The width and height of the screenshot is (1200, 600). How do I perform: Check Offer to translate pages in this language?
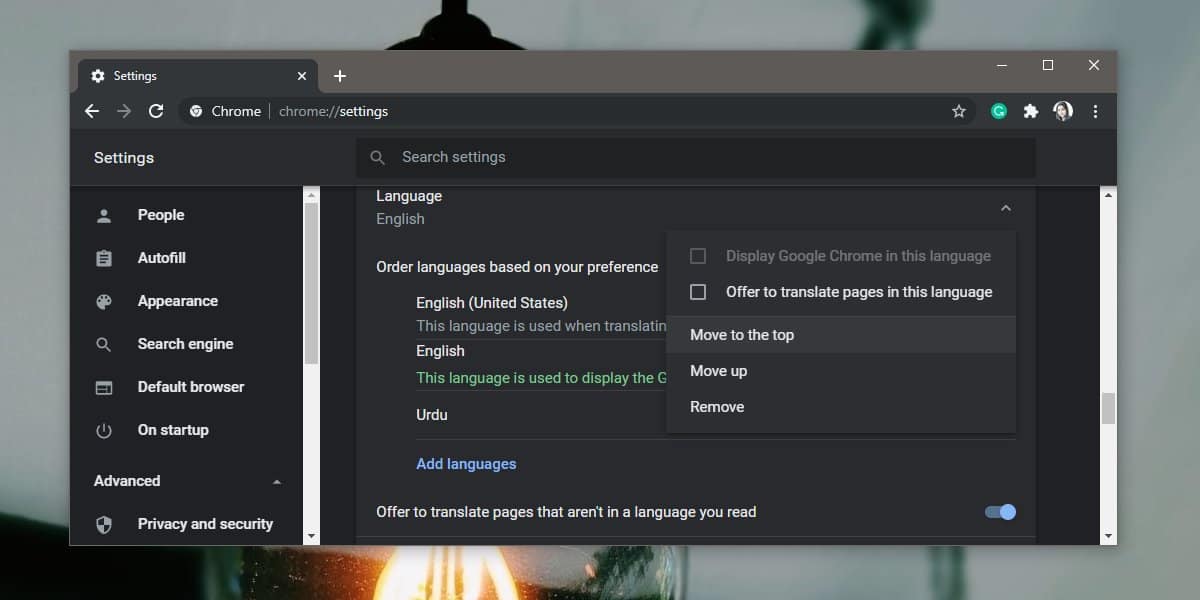(x=699, y=292)
